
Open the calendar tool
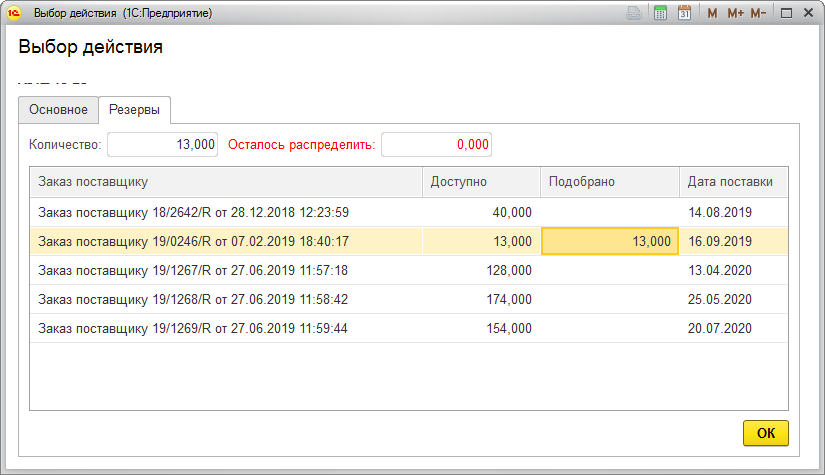tap(685, 14)
